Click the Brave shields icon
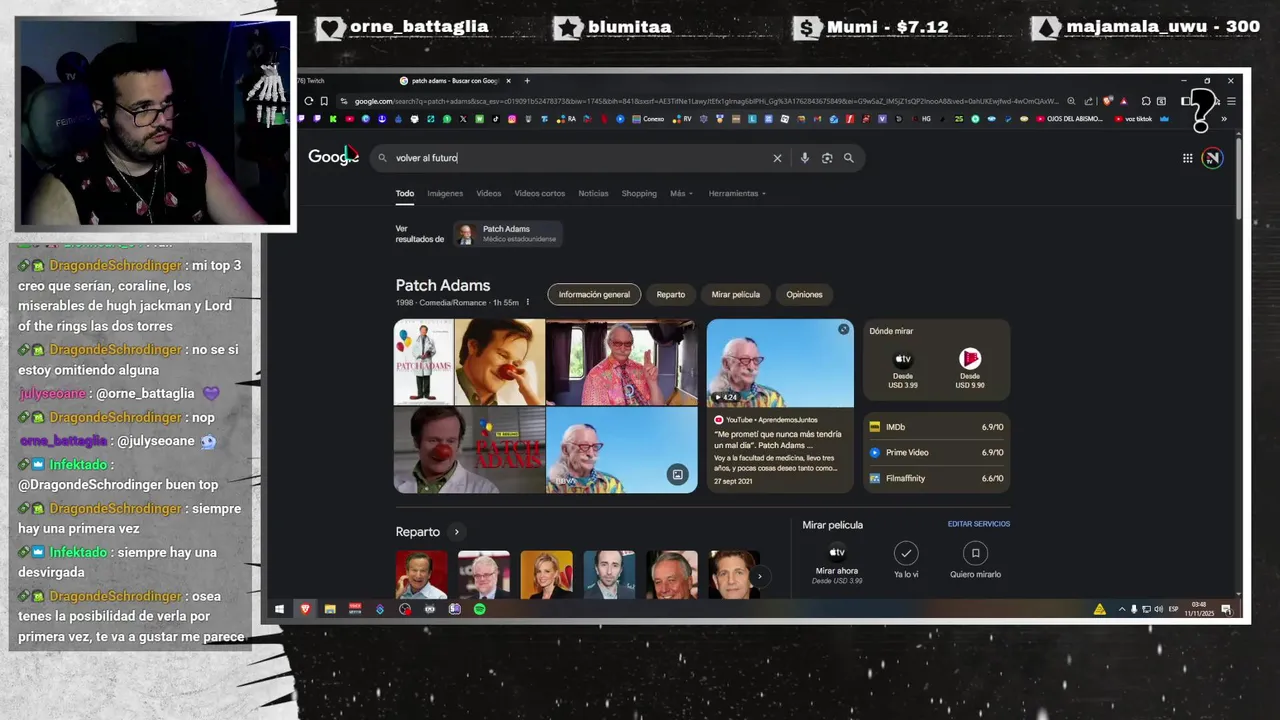Viewport: 1280px width, 720px height. pyautogui.click(x=1107, y=101)
